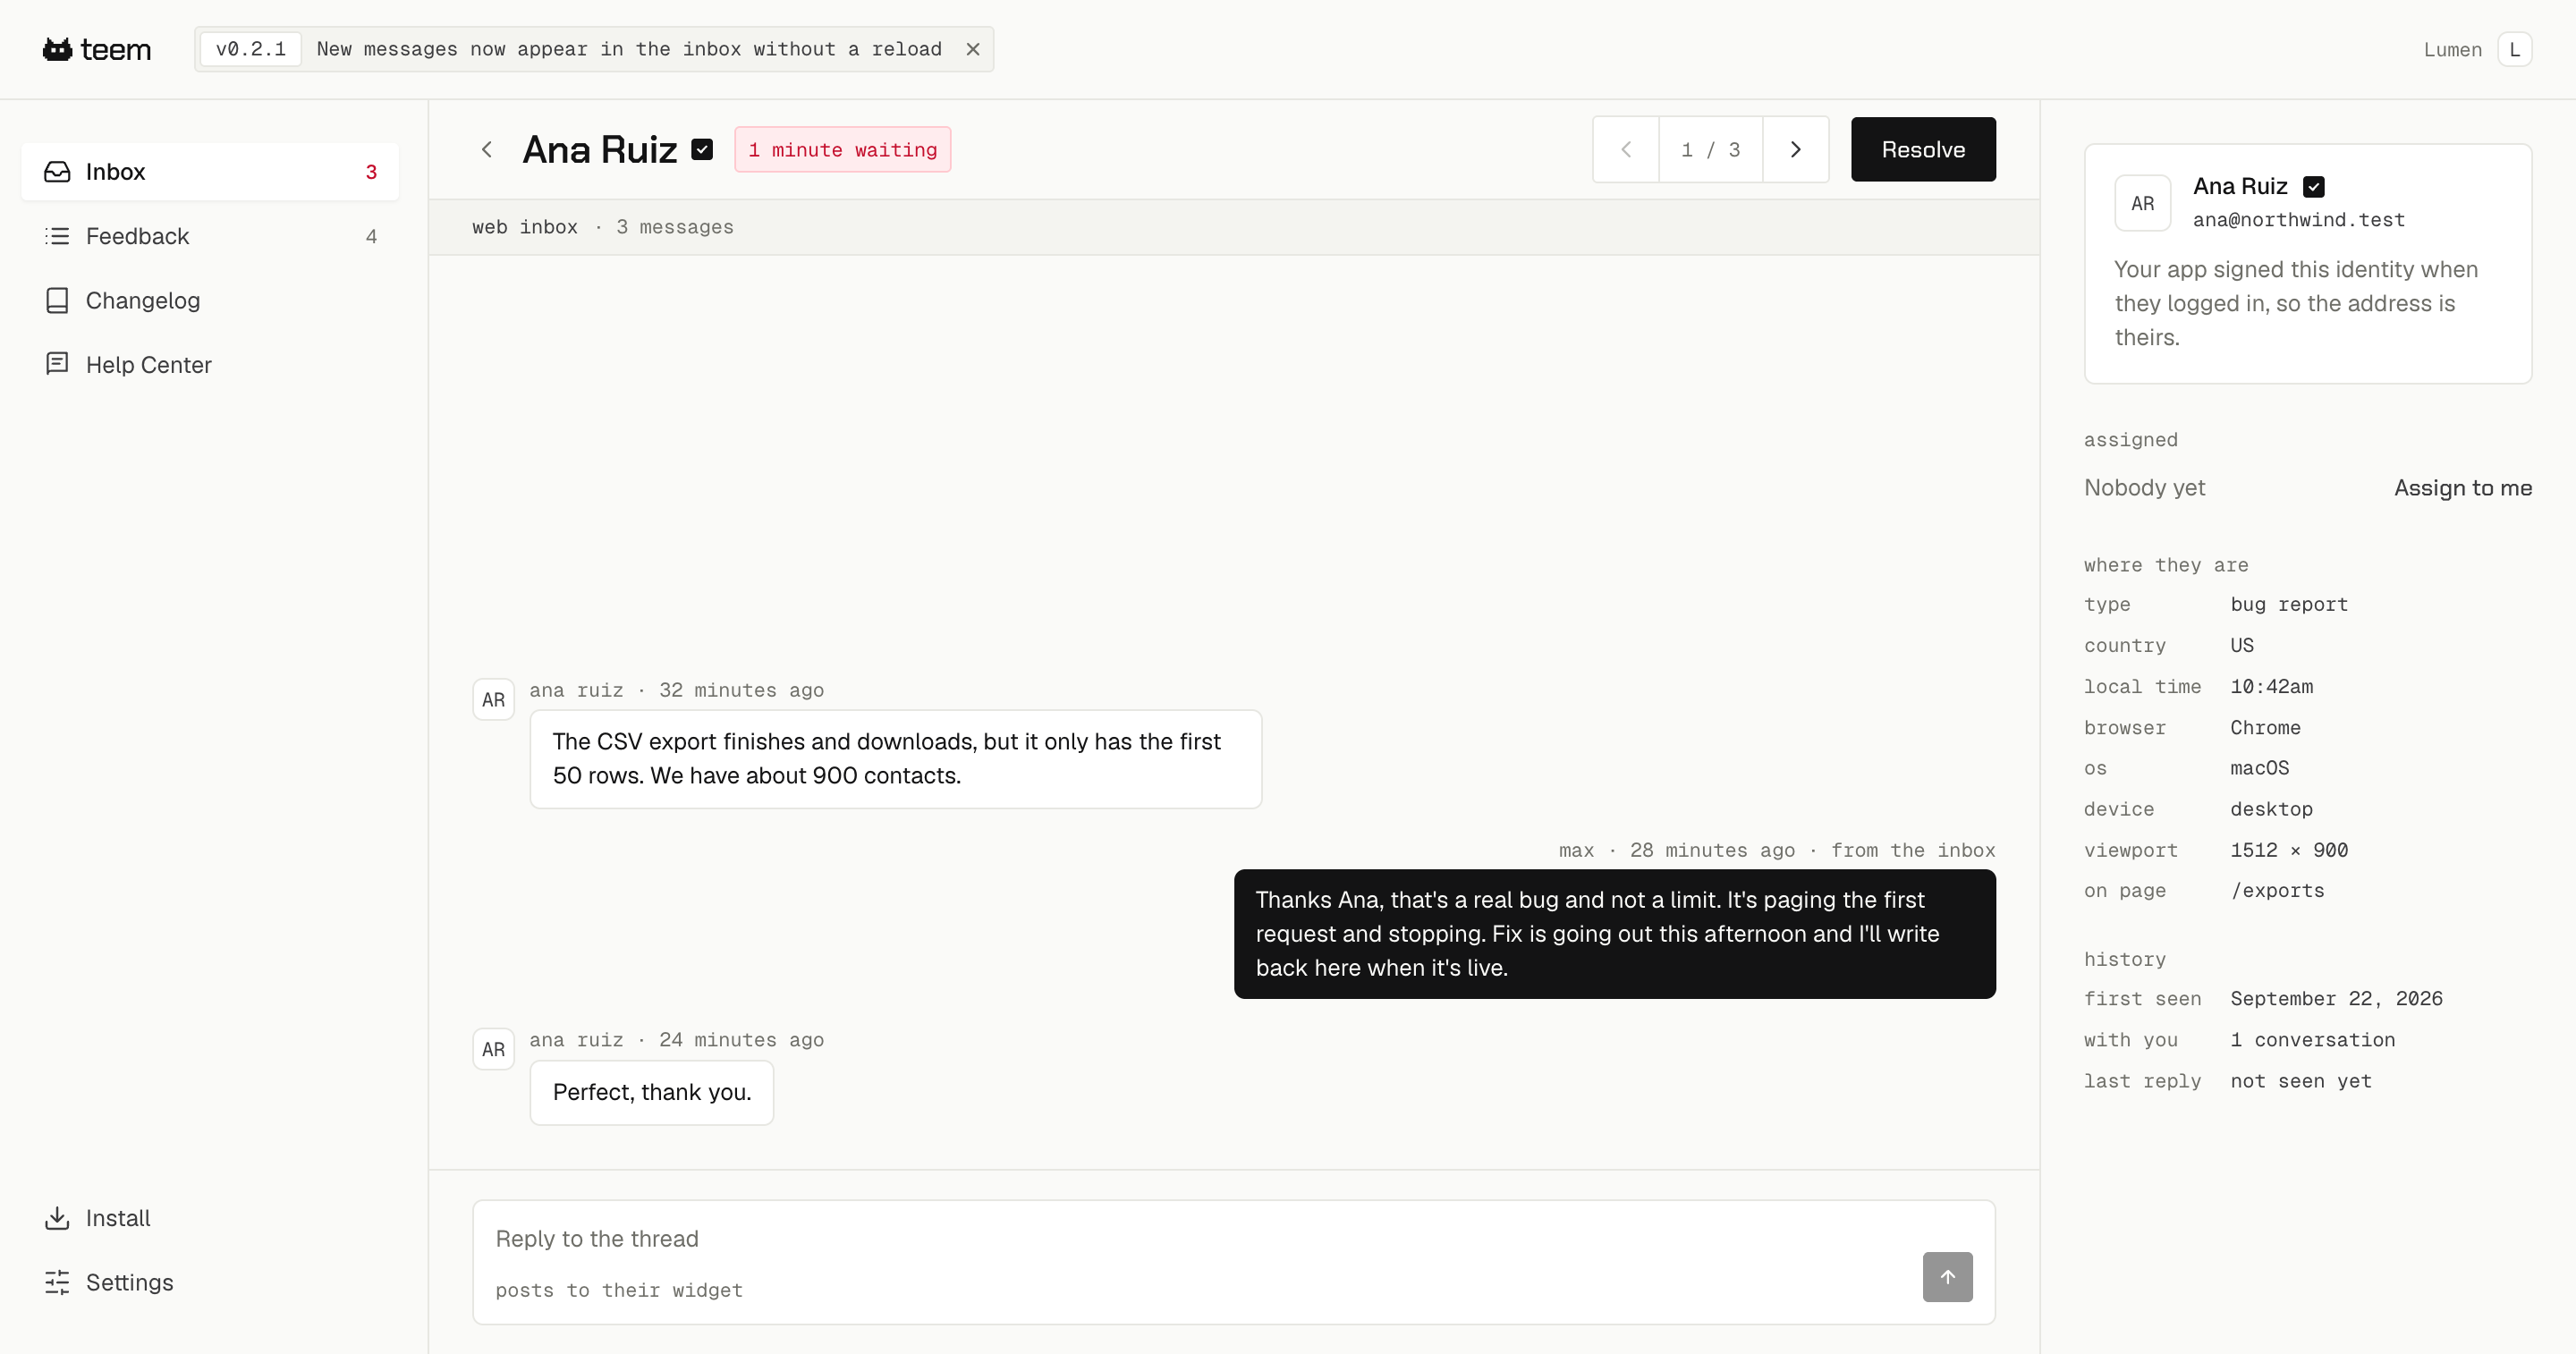Click the AR avatar on the CSV export message
2576x1354 pixels.
493,700
